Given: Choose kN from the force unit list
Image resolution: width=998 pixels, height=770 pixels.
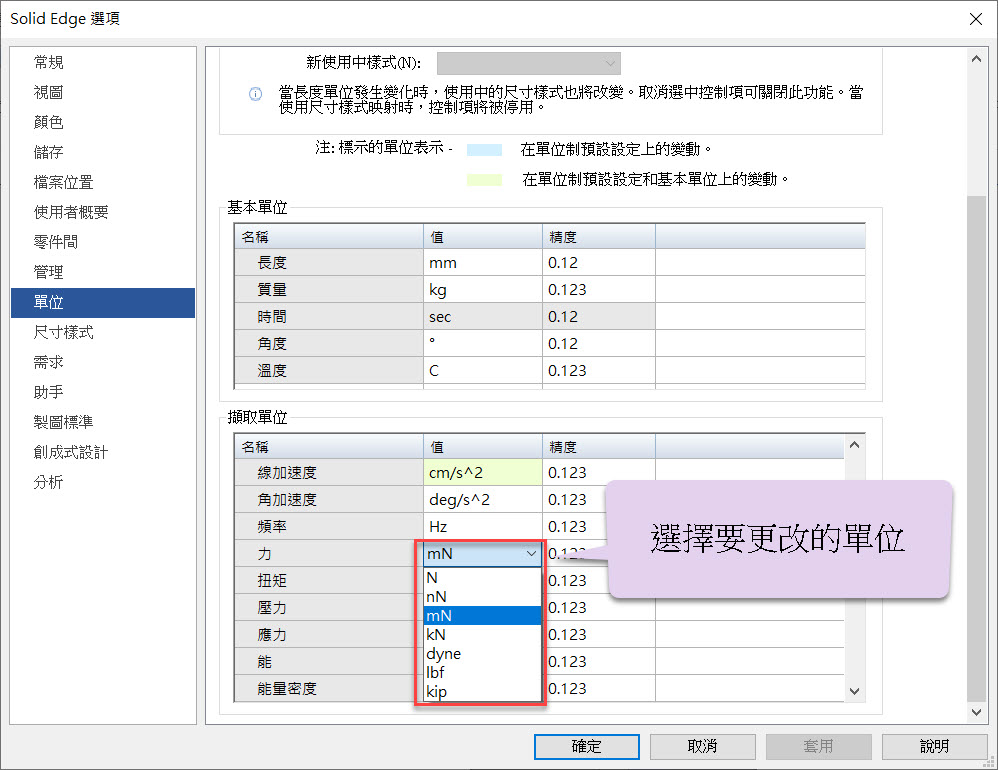Looking at the screenshot, I should (x=482, y=634).
